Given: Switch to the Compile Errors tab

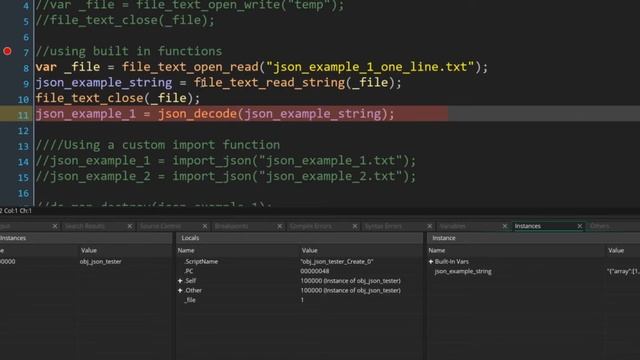Looking at the screenshot, I should [311, 226].
